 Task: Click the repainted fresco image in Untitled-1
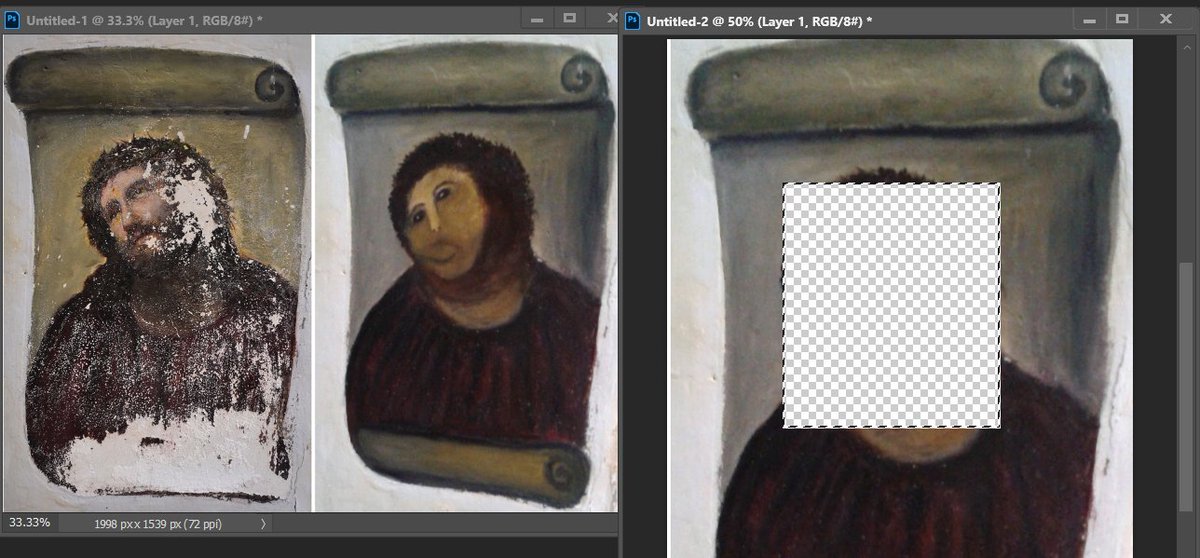click(x=466, y=272)
